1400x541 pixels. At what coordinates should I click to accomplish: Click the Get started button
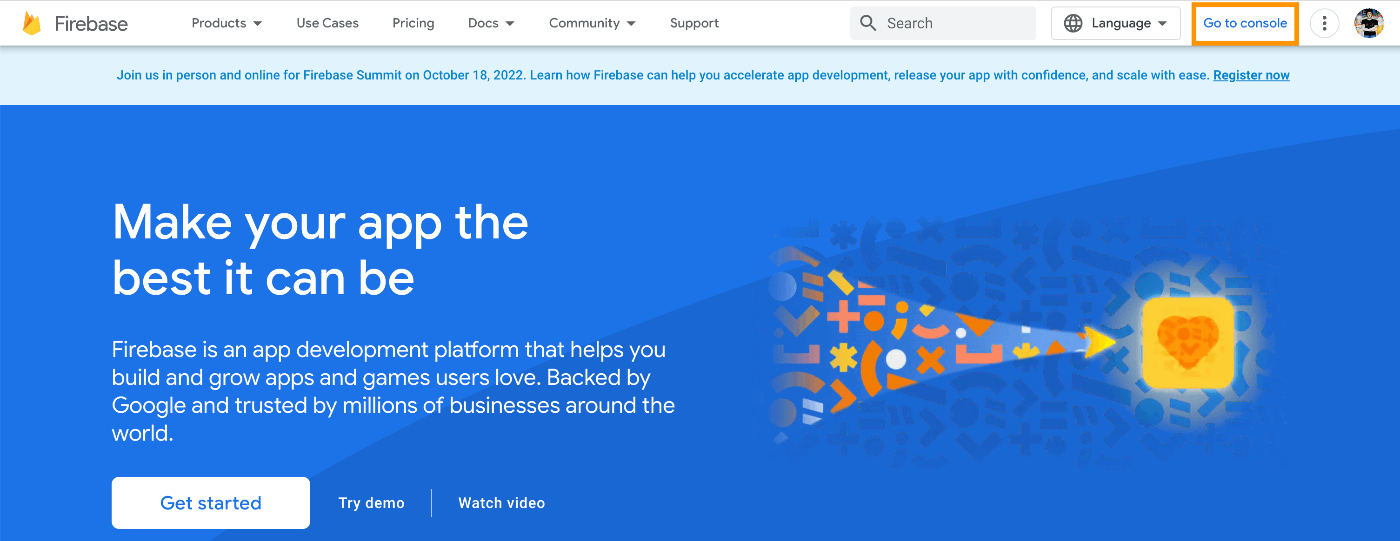pos(211,503)
